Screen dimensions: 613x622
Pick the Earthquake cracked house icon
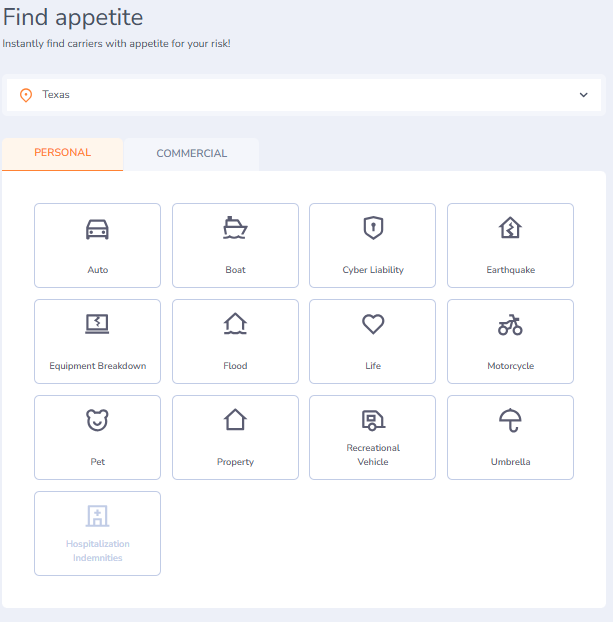coord(510,228)
